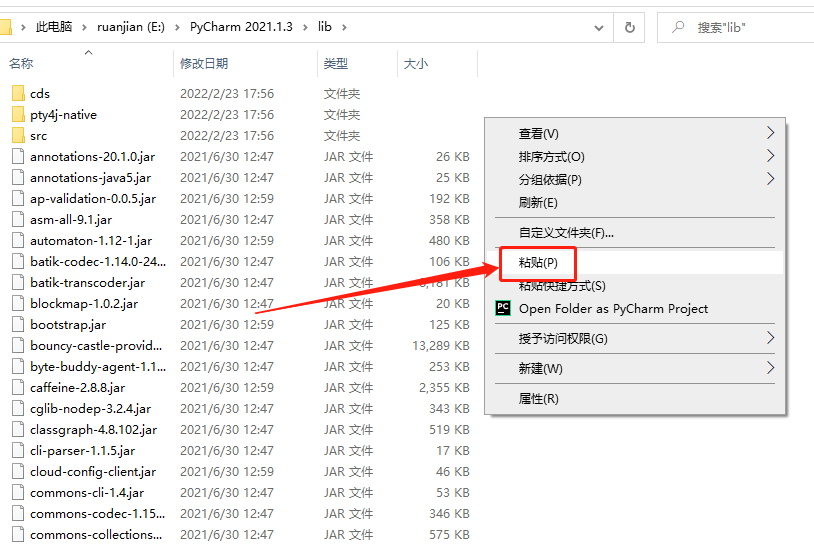Go to PyCharm 2021.1.3 in the breadcrumb
Image resolution: width=814 pixels, height=546 pixels.
pos(241,27)
